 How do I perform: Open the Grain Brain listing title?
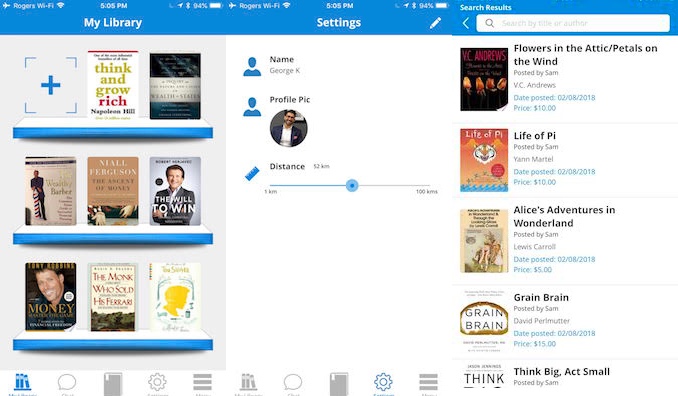[x=541, y=297]
